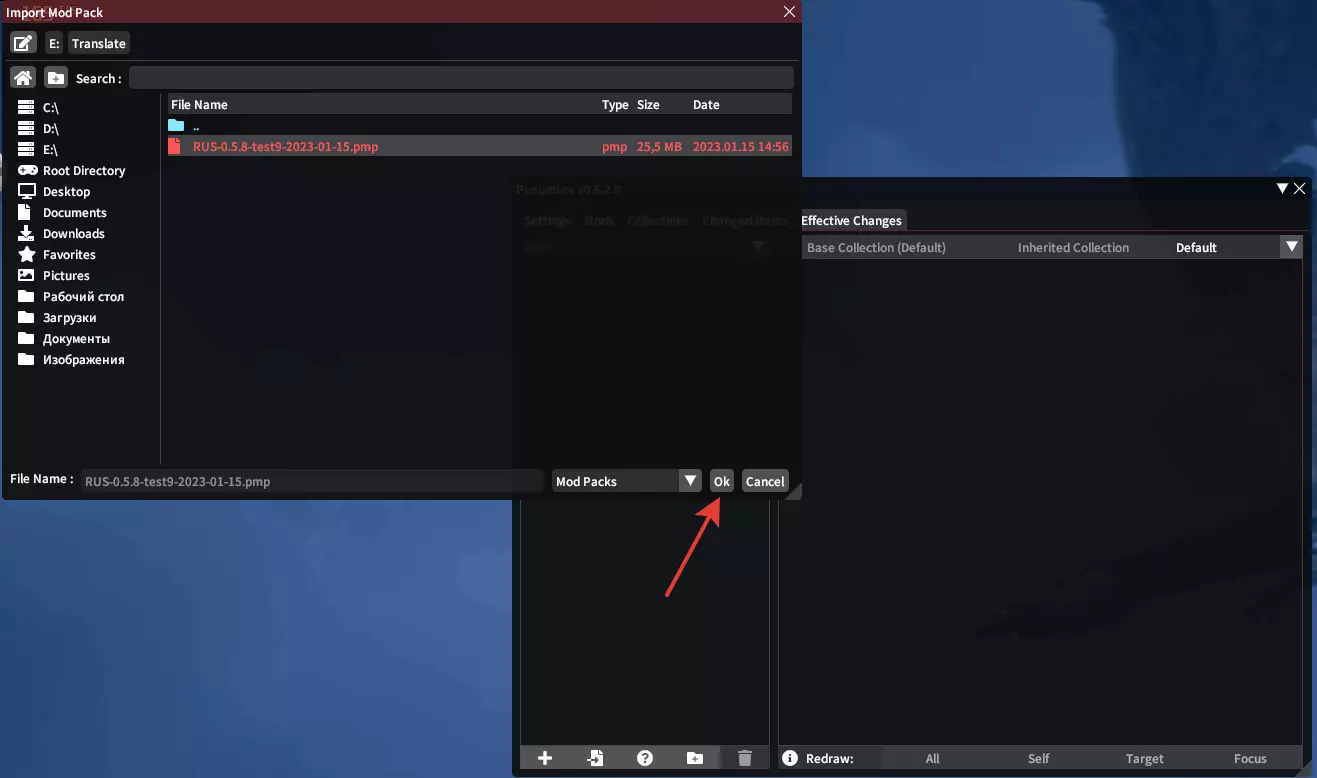Click the Redraw Self button
Viewport: 1317px width, 778px height.
[1039, 758]
